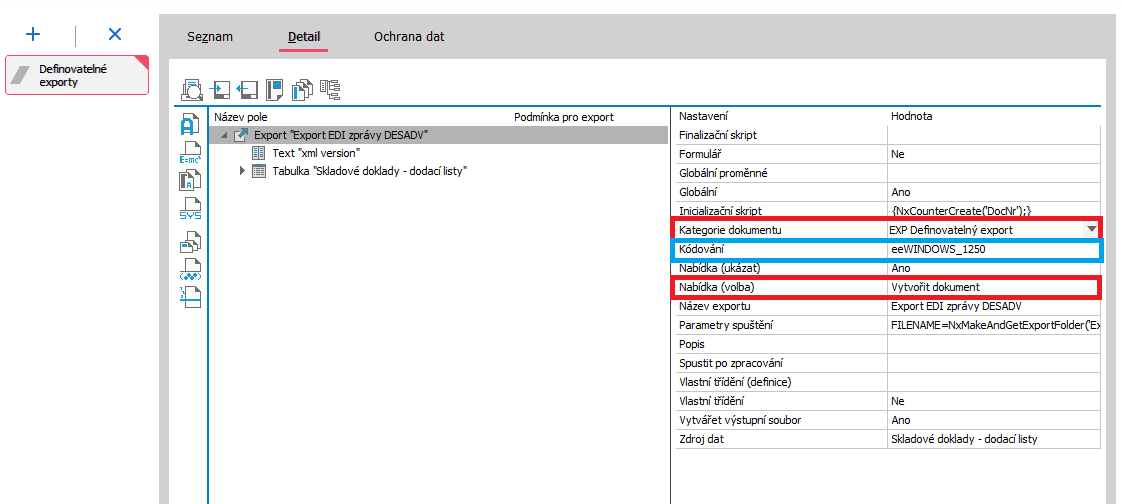Click the blue plus add icon
Viewport: 1122px width, 504px height.
tap(33, 34)
